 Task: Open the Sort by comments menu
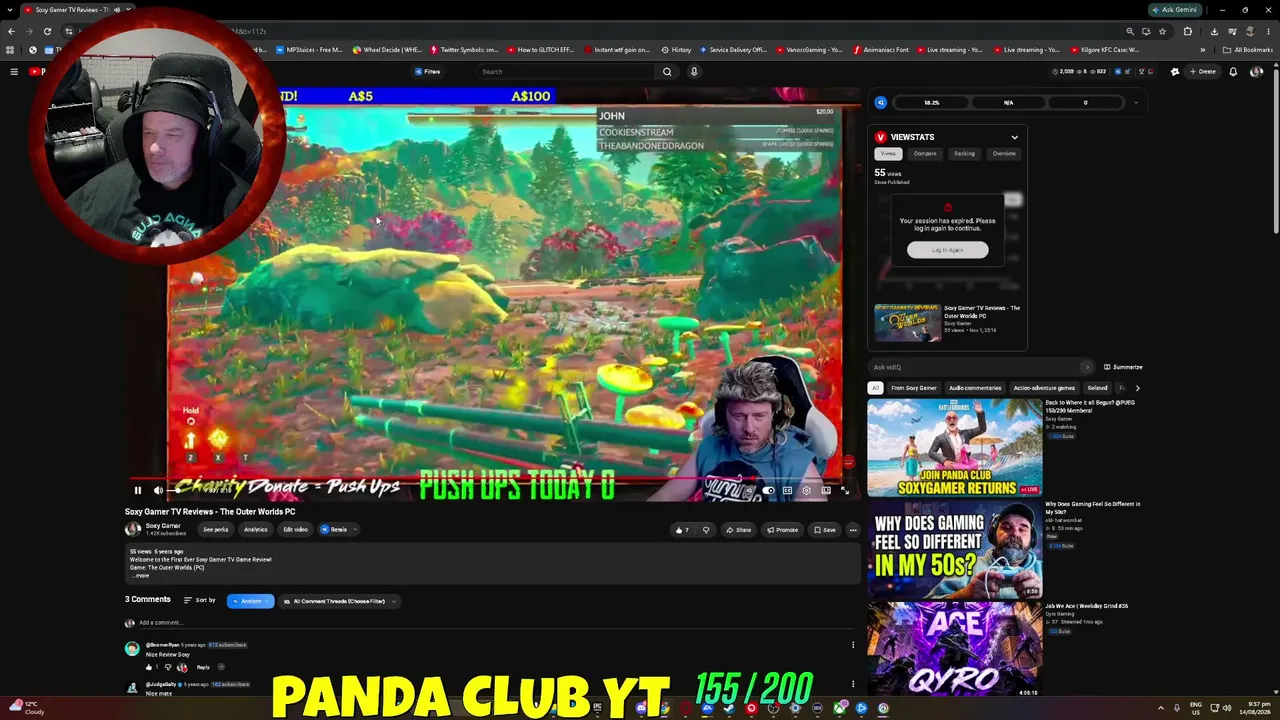tap(200, 601)
